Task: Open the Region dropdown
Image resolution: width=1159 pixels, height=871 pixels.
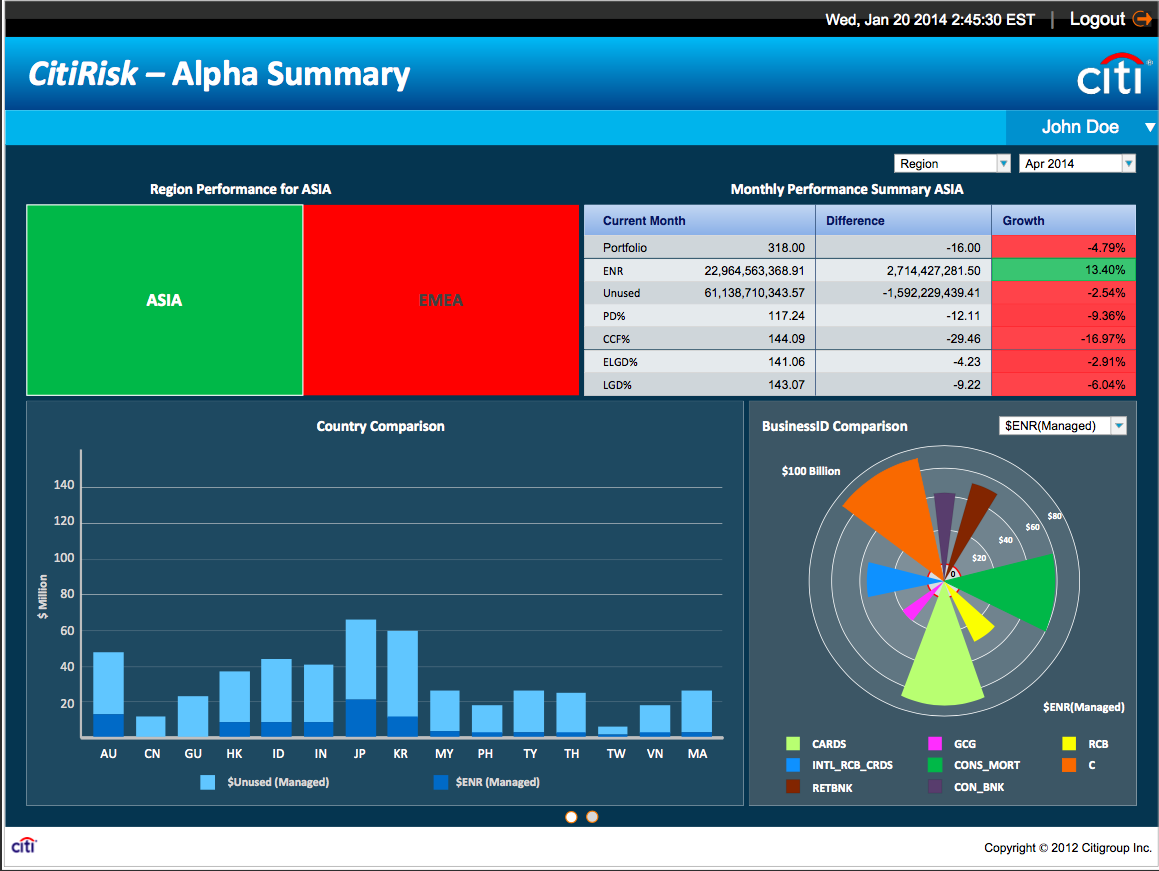Action: coord(952,163)
